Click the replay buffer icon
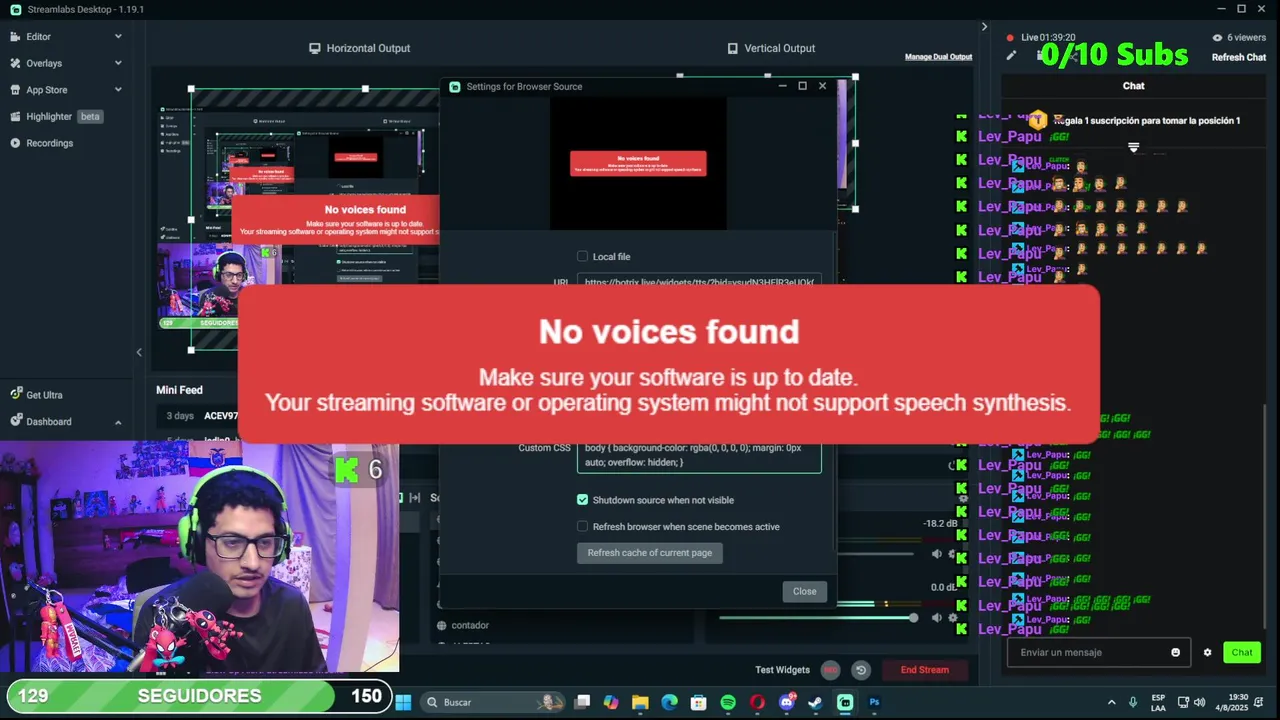The height and width of the screenshot is (720, 1280). [861, 670]
